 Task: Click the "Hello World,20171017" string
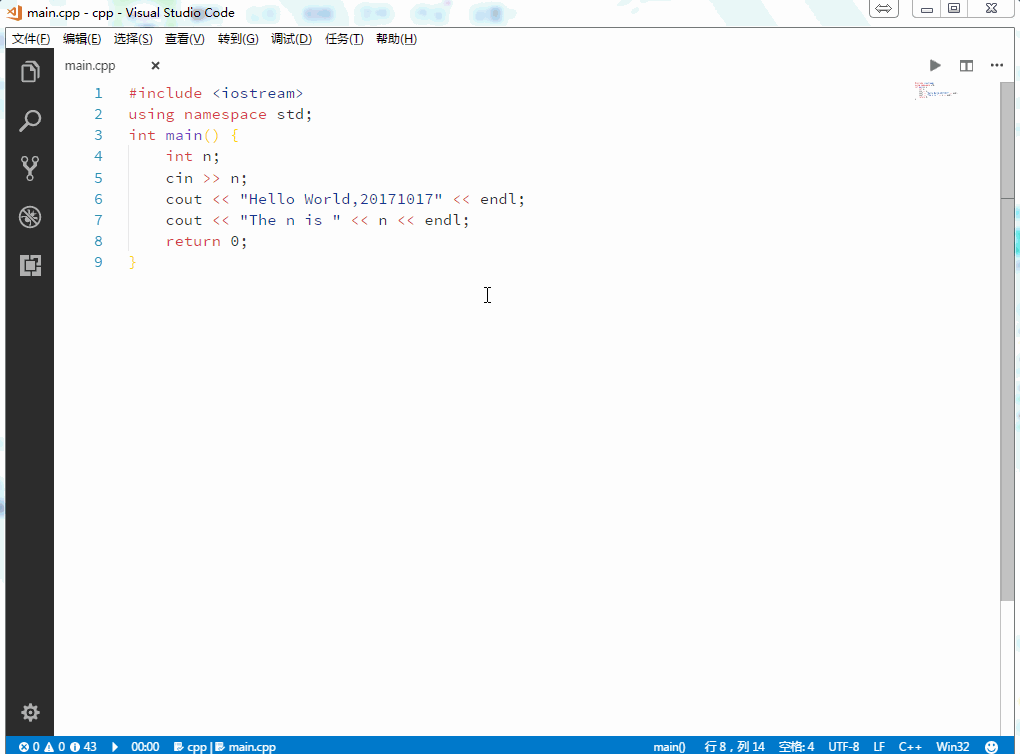point(341,199)
